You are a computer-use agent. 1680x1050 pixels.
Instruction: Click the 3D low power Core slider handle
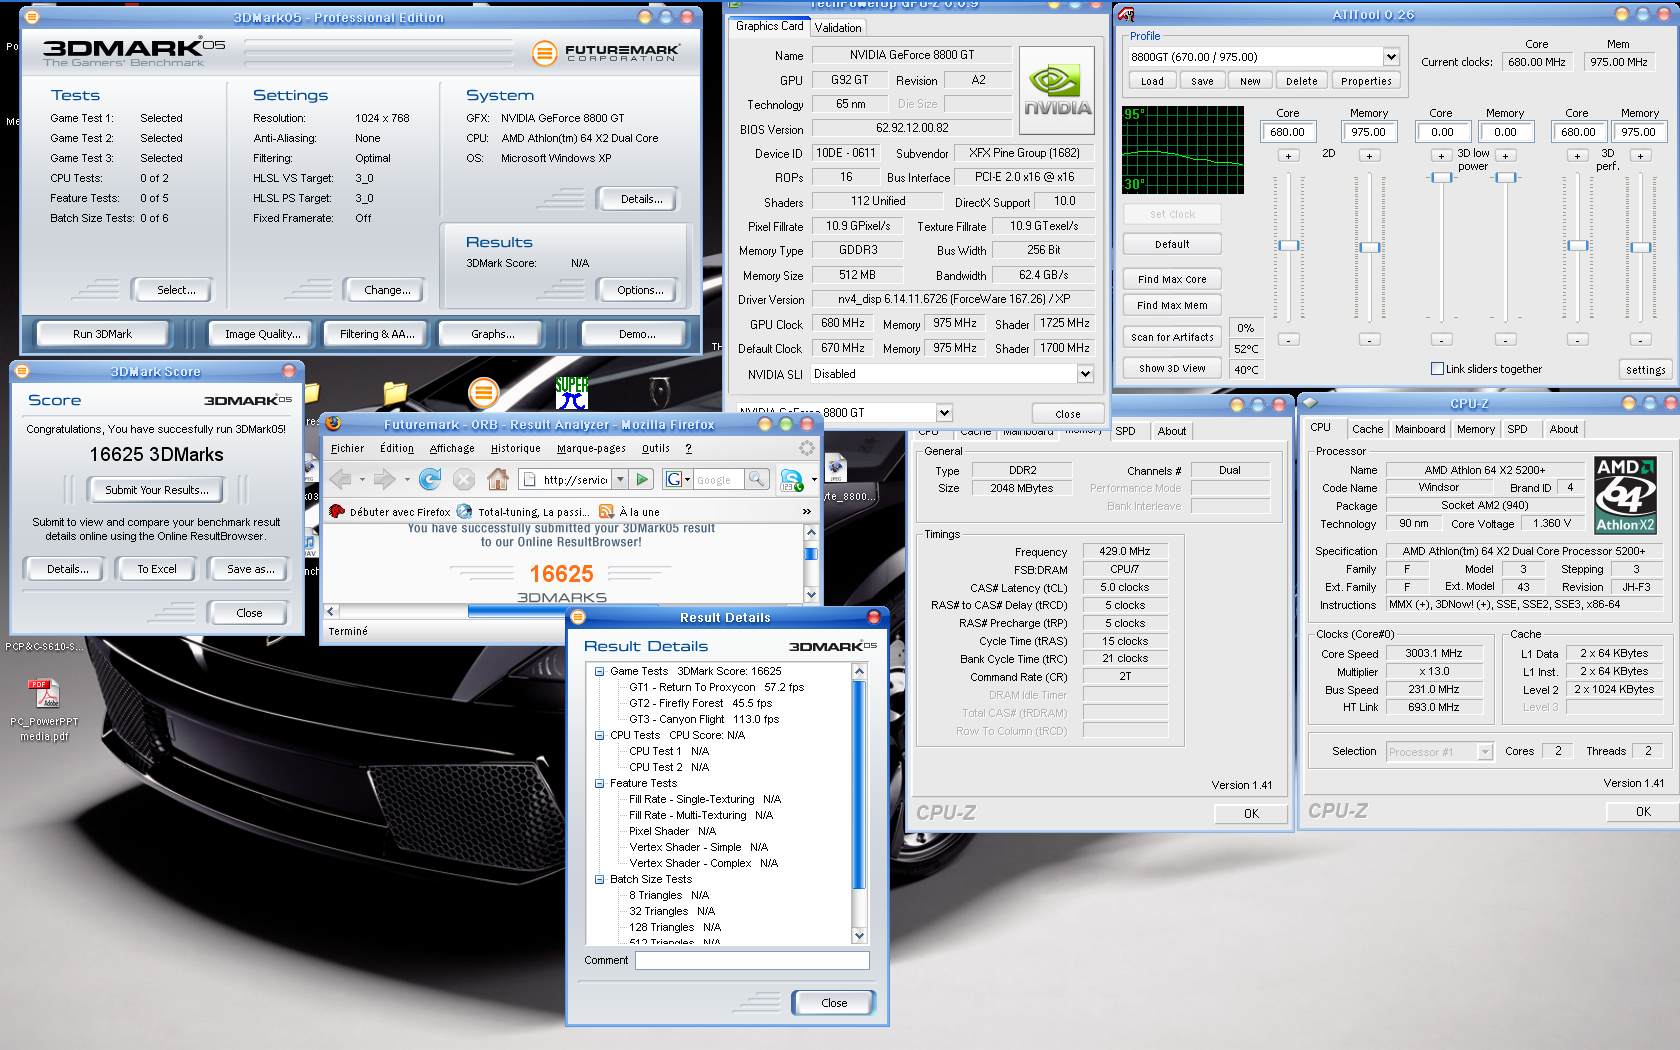(1441, 177)
